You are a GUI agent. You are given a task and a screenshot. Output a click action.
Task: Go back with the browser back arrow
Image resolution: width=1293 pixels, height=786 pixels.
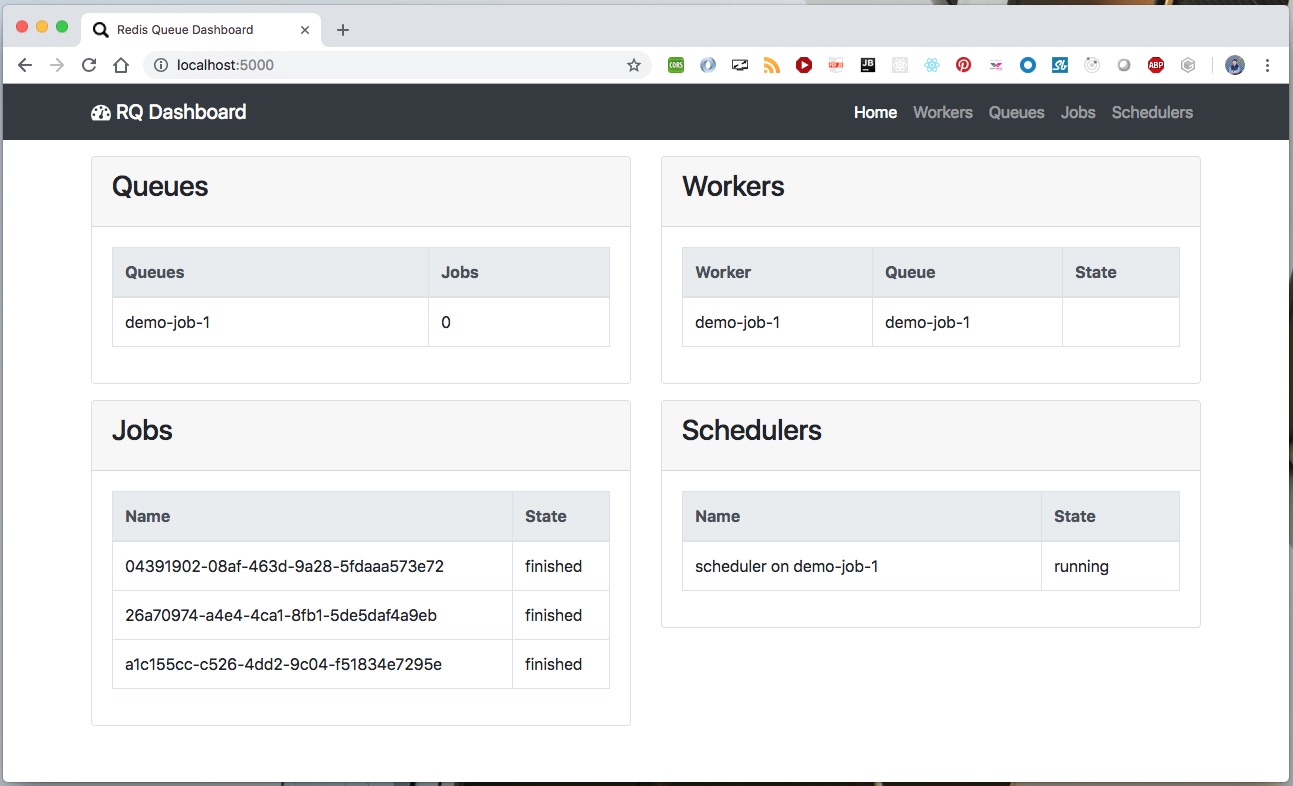pyautogui.click(x=25, y=65)
